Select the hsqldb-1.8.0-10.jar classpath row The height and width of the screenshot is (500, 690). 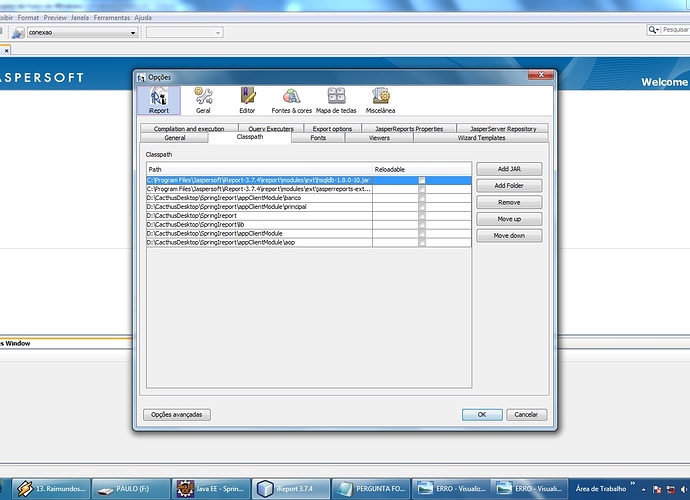click(308, 180)
